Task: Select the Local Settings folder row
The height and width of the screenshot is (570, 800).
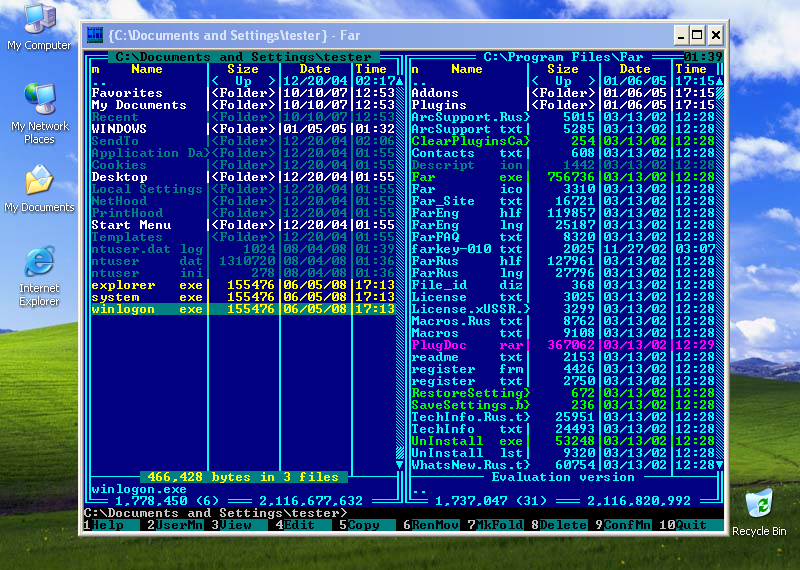Action: pyautogui.click(x=243, y=189)
